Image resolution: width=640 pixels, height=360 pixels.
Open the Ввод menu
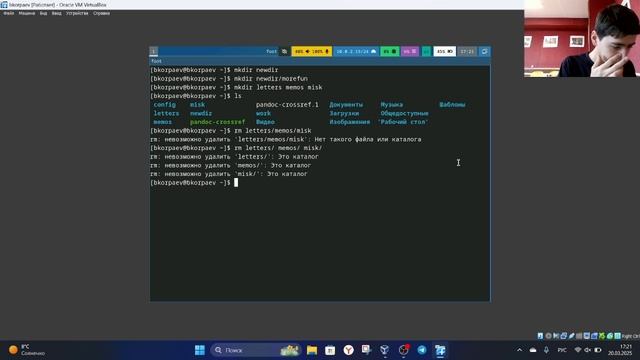pyautogui.click(x=56, y=13)
